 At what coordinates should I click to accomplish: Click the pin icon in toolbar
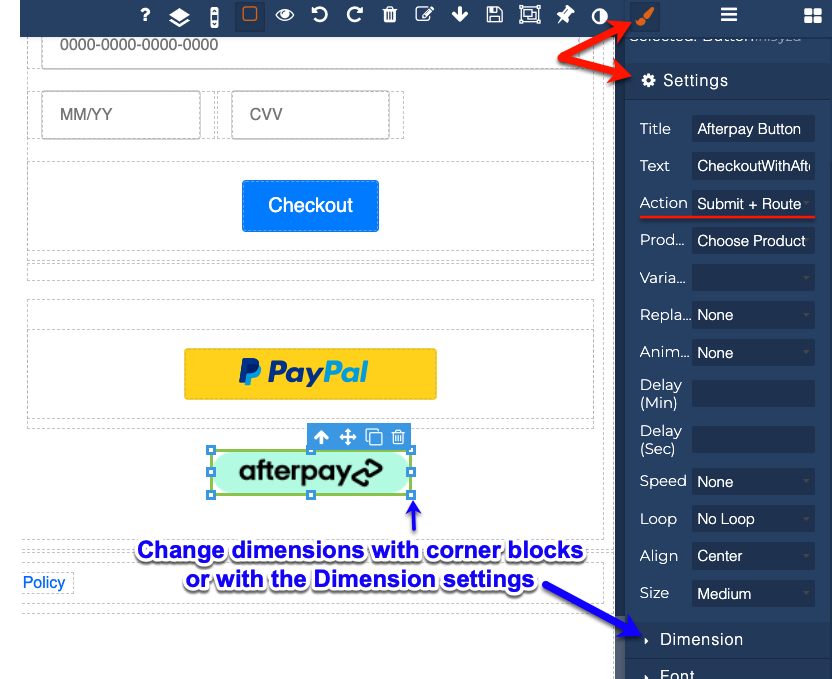pyautogui.click(x=565, y=15)
